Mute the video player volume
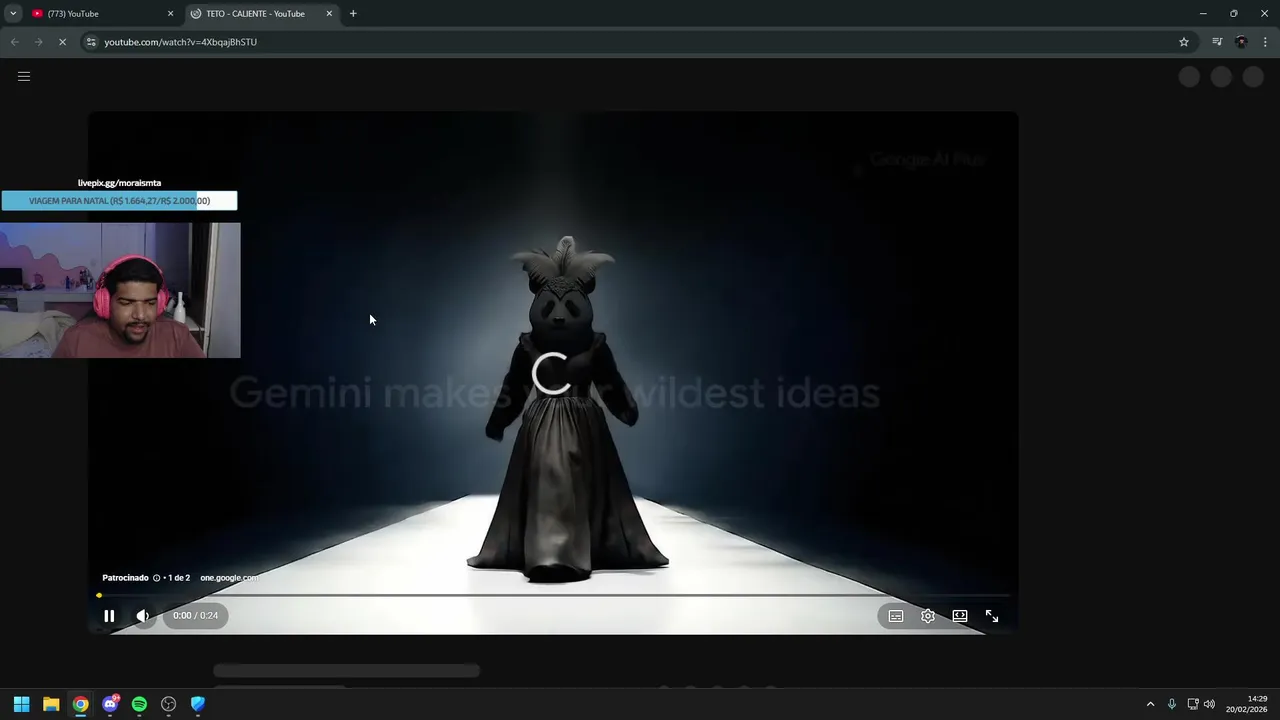This screenshot has height=720, width=1280. (x=143, y=616)
